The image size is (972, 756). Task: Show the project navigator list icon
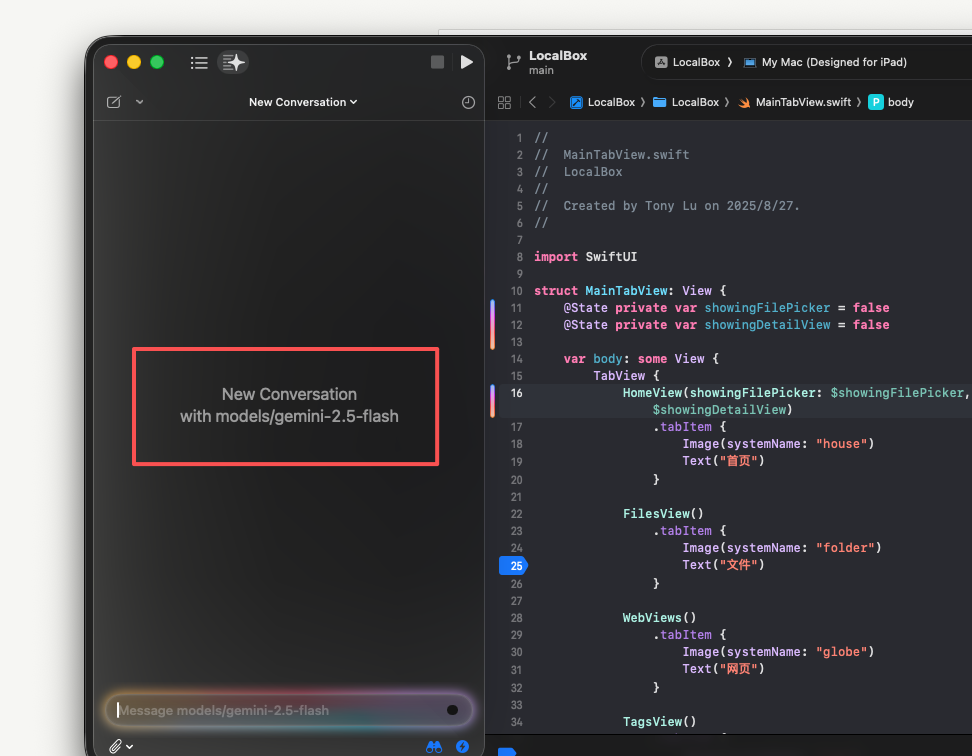199,63
